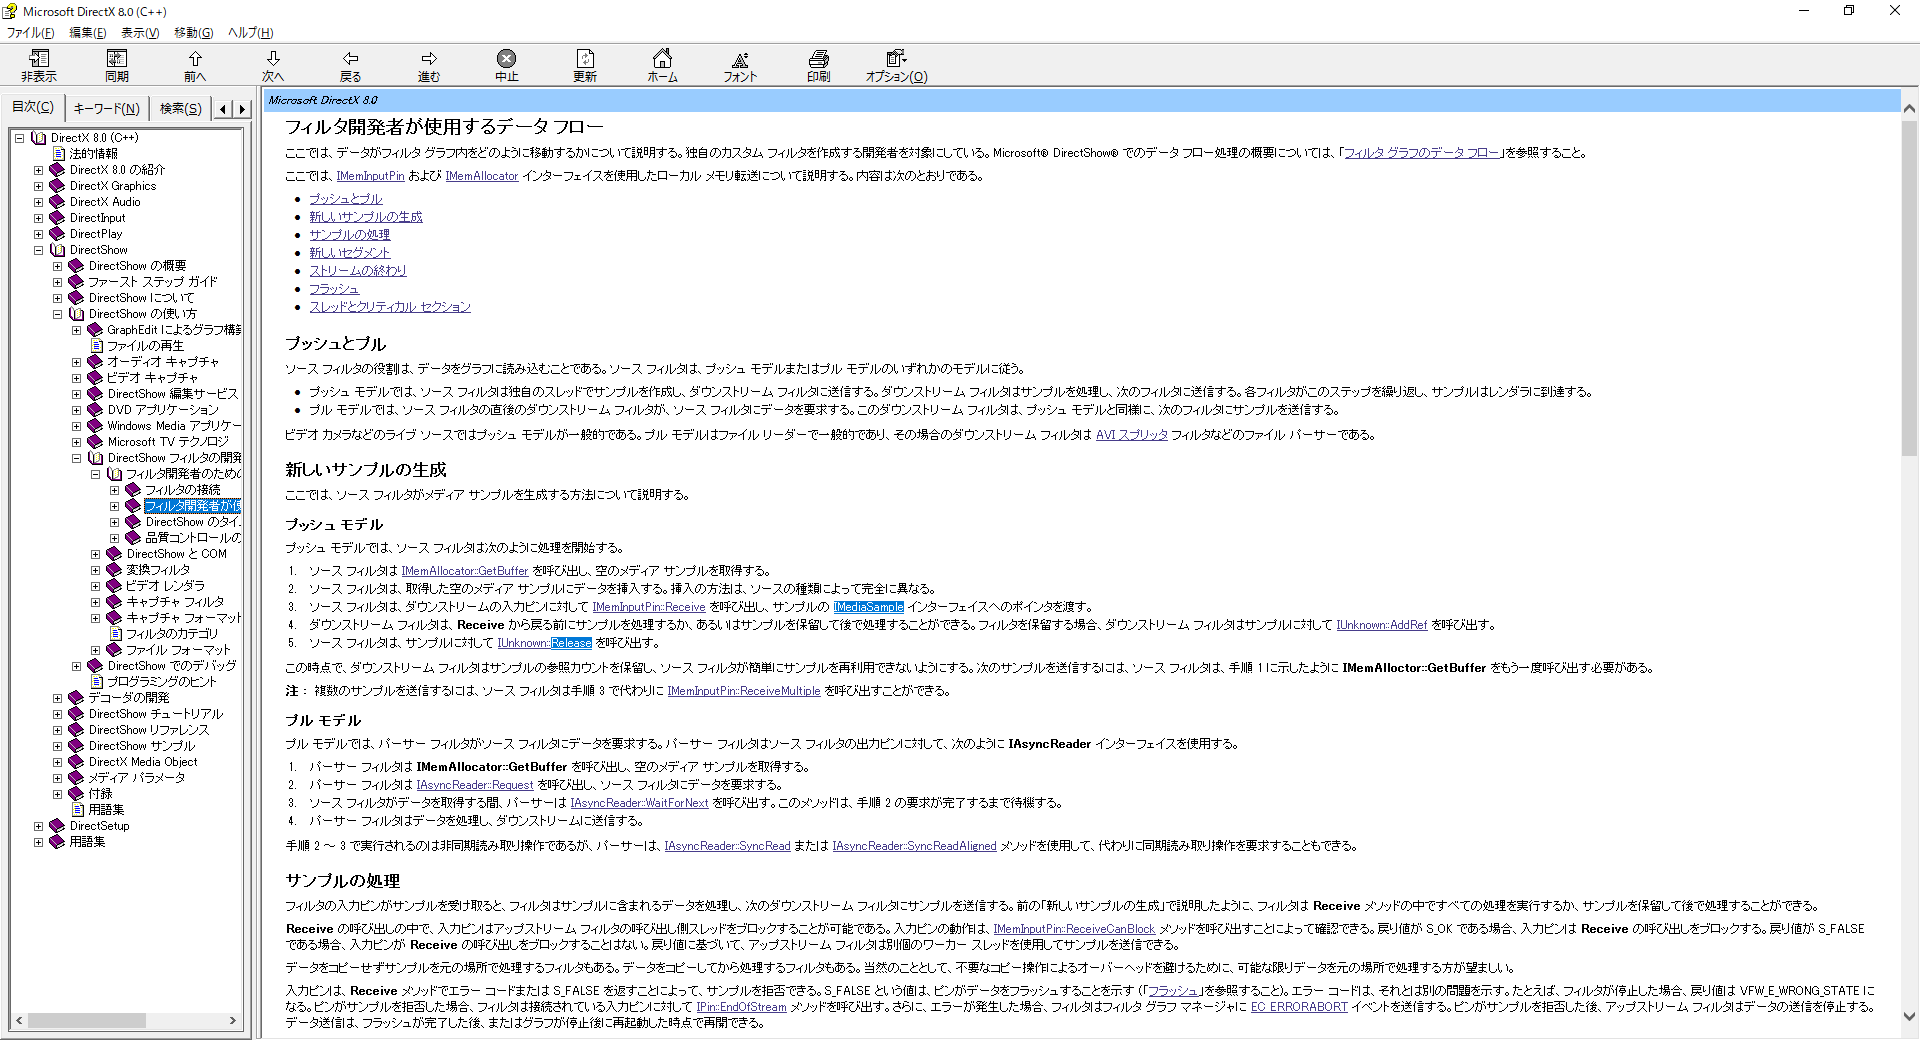The height and width of the screenshot is (1040, 1920).
Task: Click the プログラミングのヒント page icon
Action: pos(97,682)
